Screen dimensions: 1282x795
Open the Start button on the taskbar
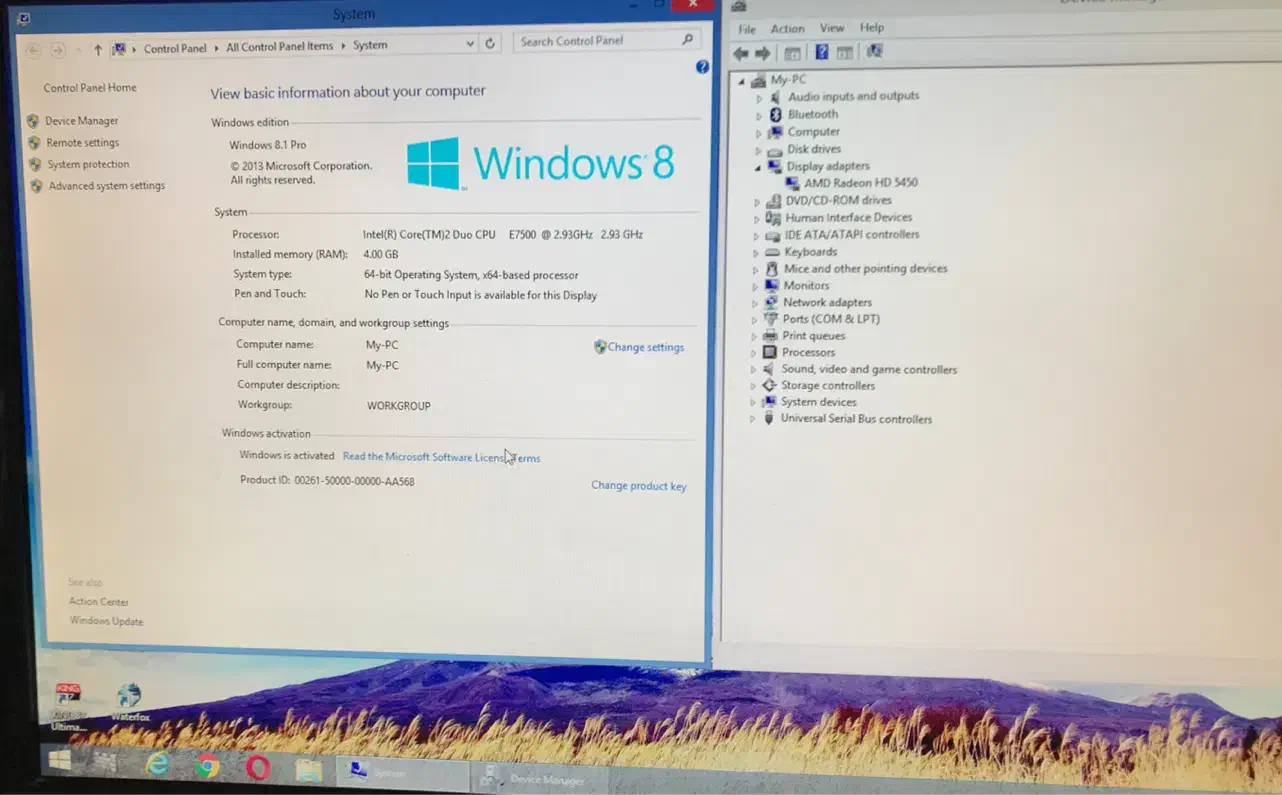(59, 761)
